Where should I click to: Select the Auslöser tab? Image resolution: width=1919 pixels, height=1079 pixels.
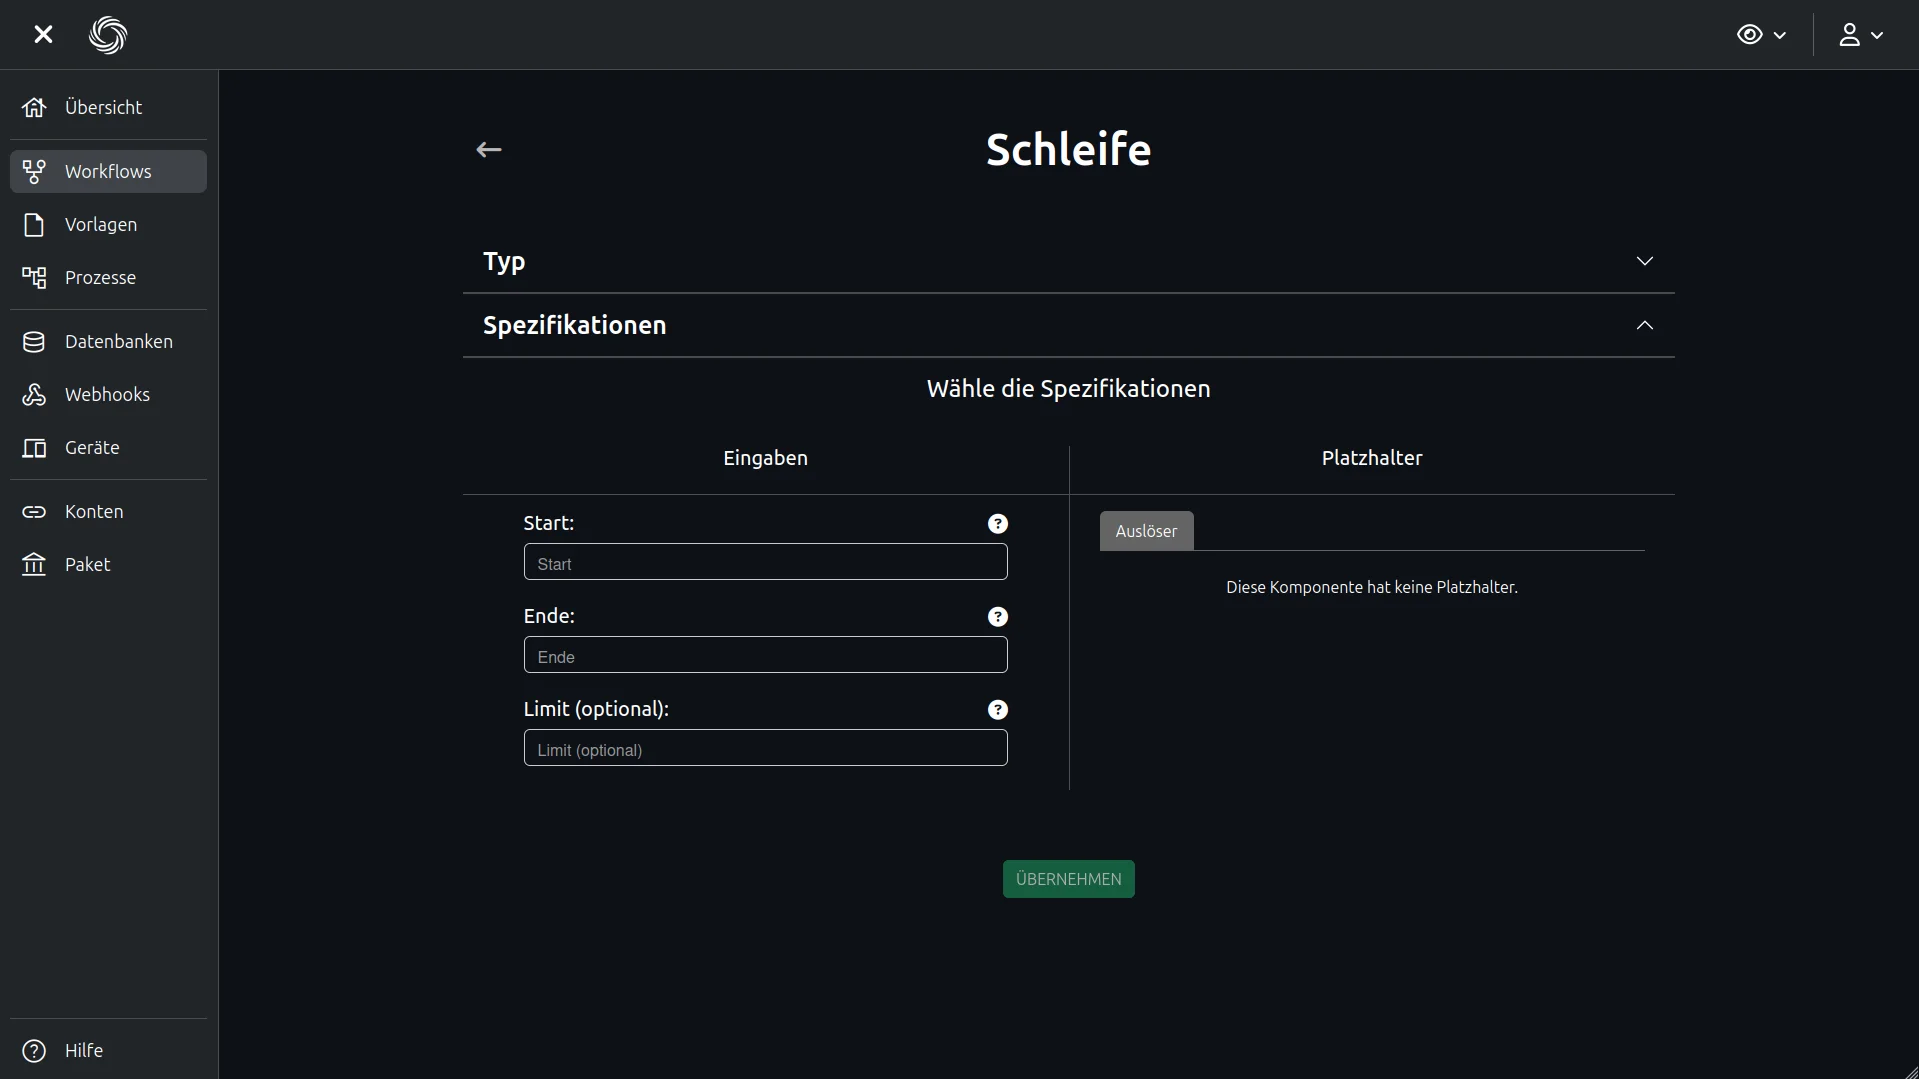(x=1146, y=531)
